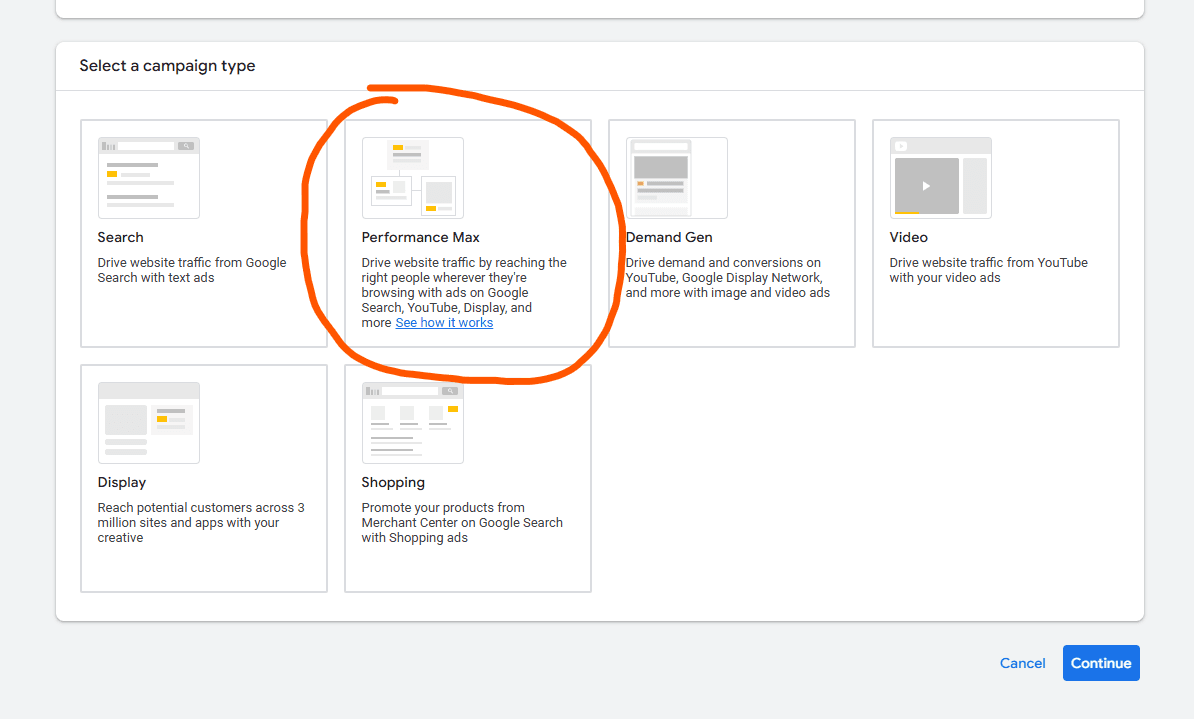Click the Cancel button
Screen dimensions: 1194x719
(1022, 663)
